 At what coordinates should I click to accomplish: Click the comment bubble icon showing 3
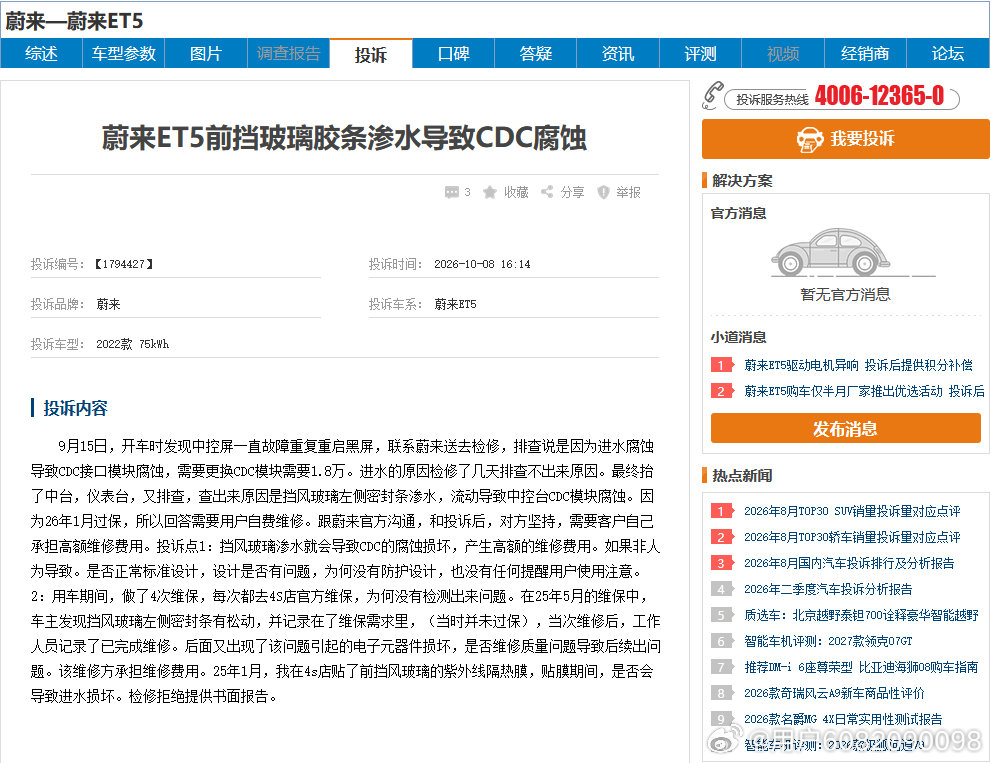click(451, 192)
